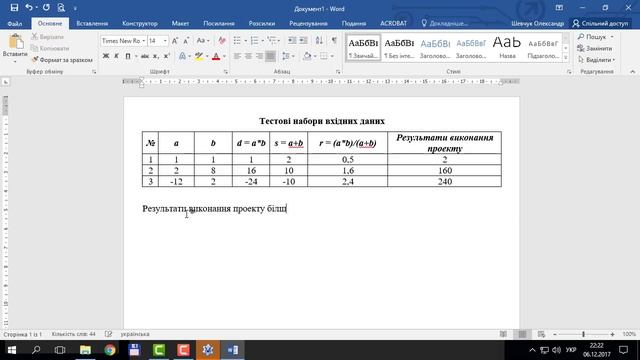Click the Копіювати copy button
640x360 pixels.
pos(51,48)
